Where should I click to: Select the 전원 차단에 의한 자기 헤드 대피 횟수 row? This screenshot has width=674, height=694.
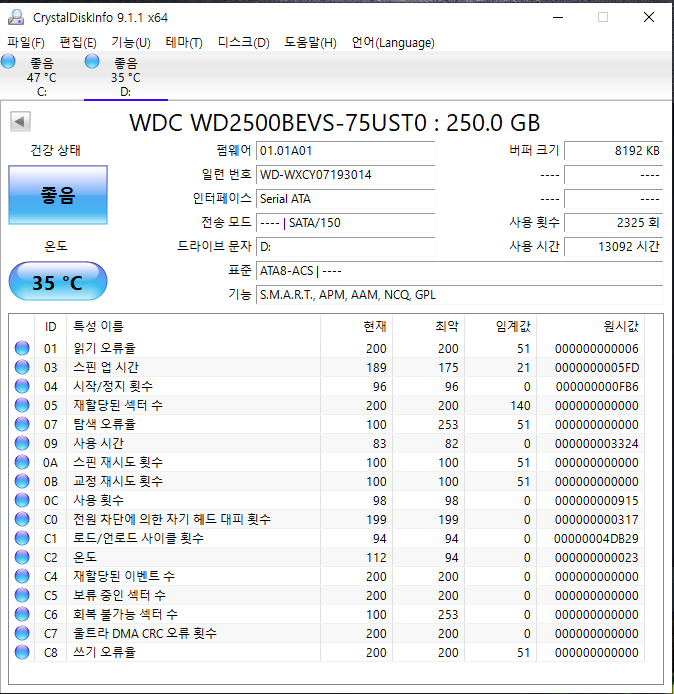pos(327,520)
